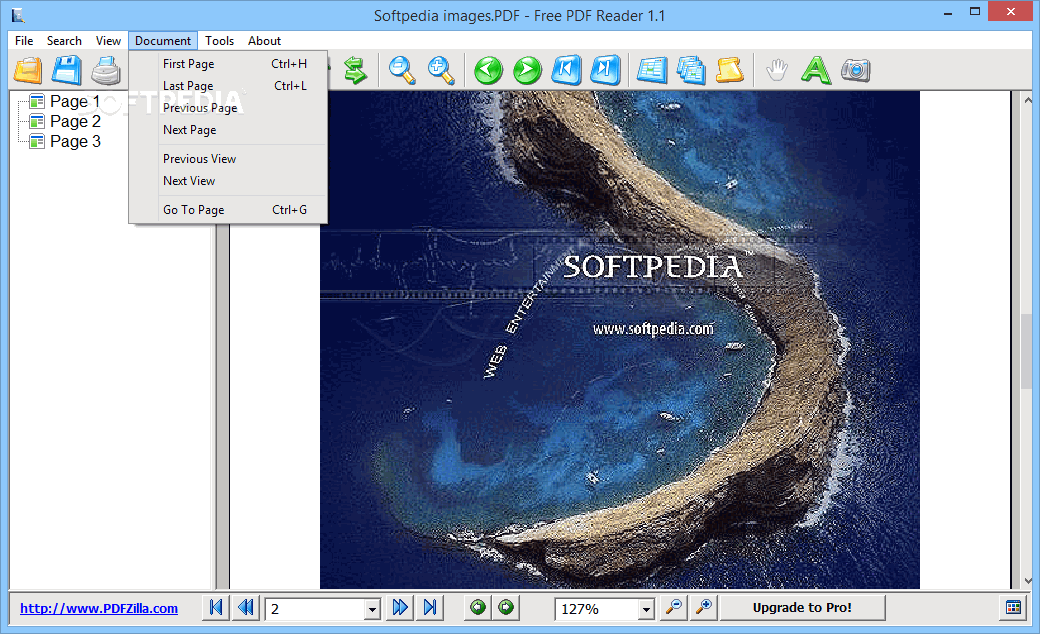This screenshot has width=1040, height=634.
Task: Click the Upgrade to Pro! button
Action: 802,607
